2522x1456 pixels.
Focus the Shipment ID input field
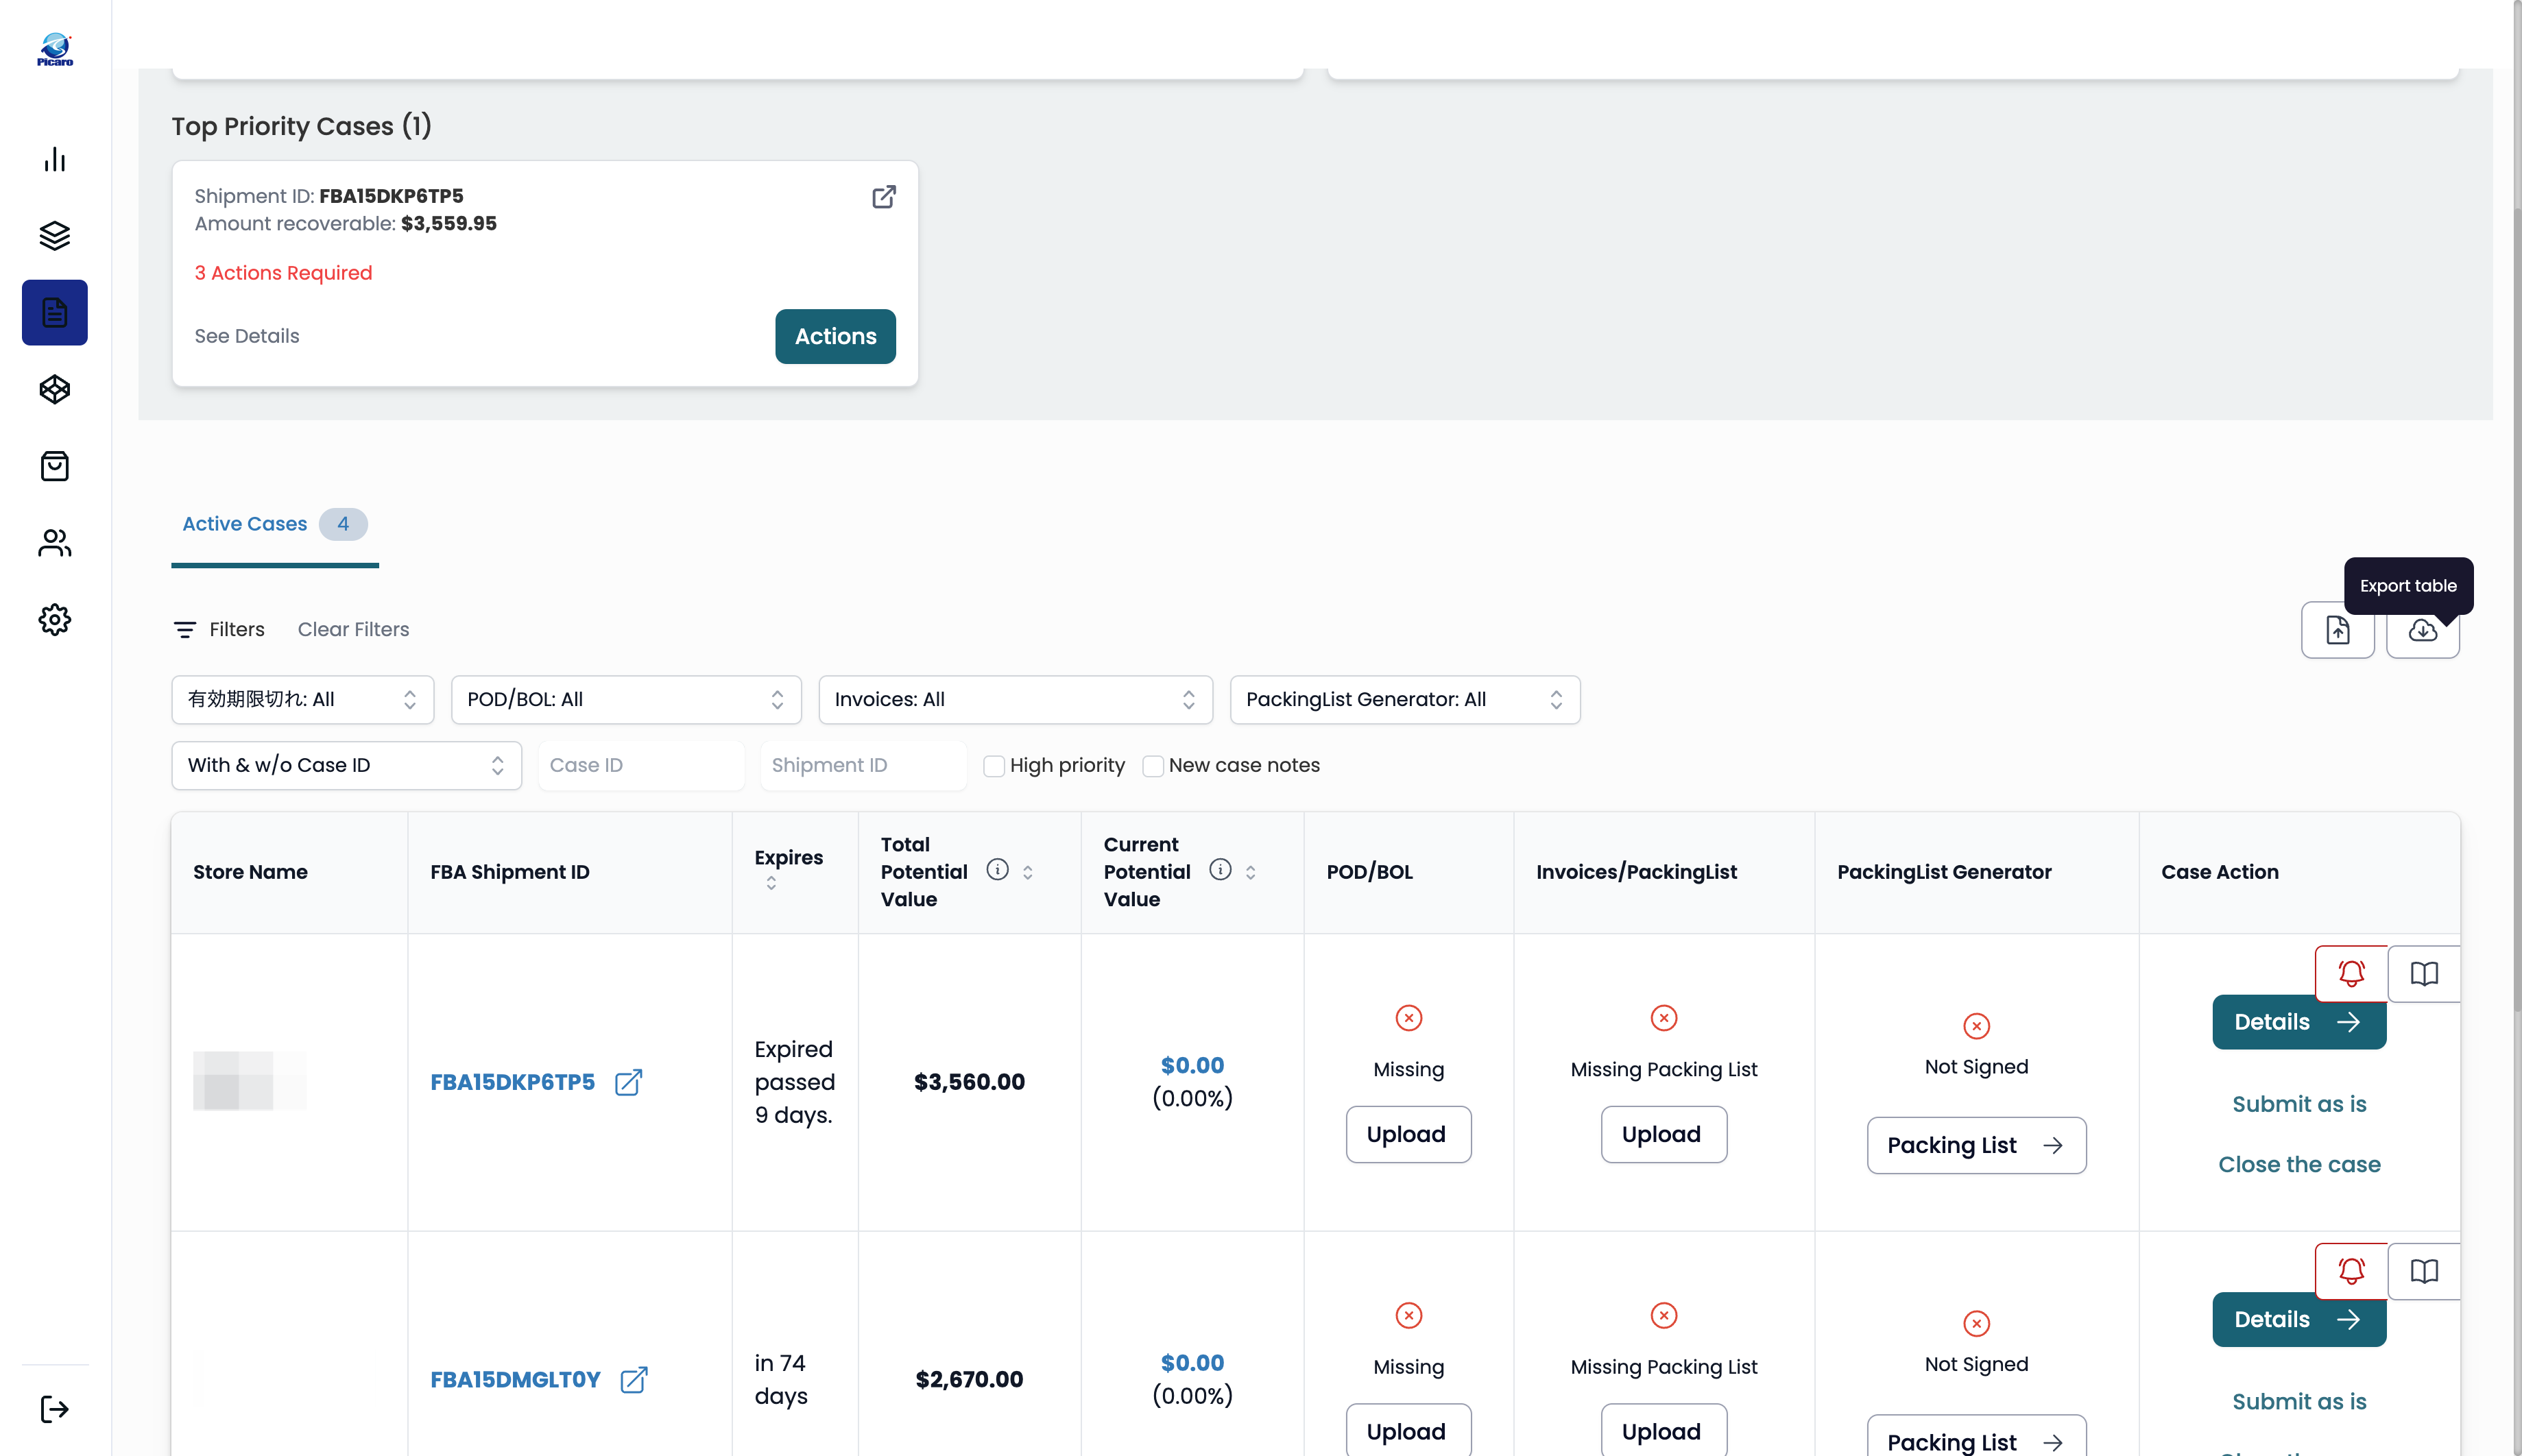[863, 766]
